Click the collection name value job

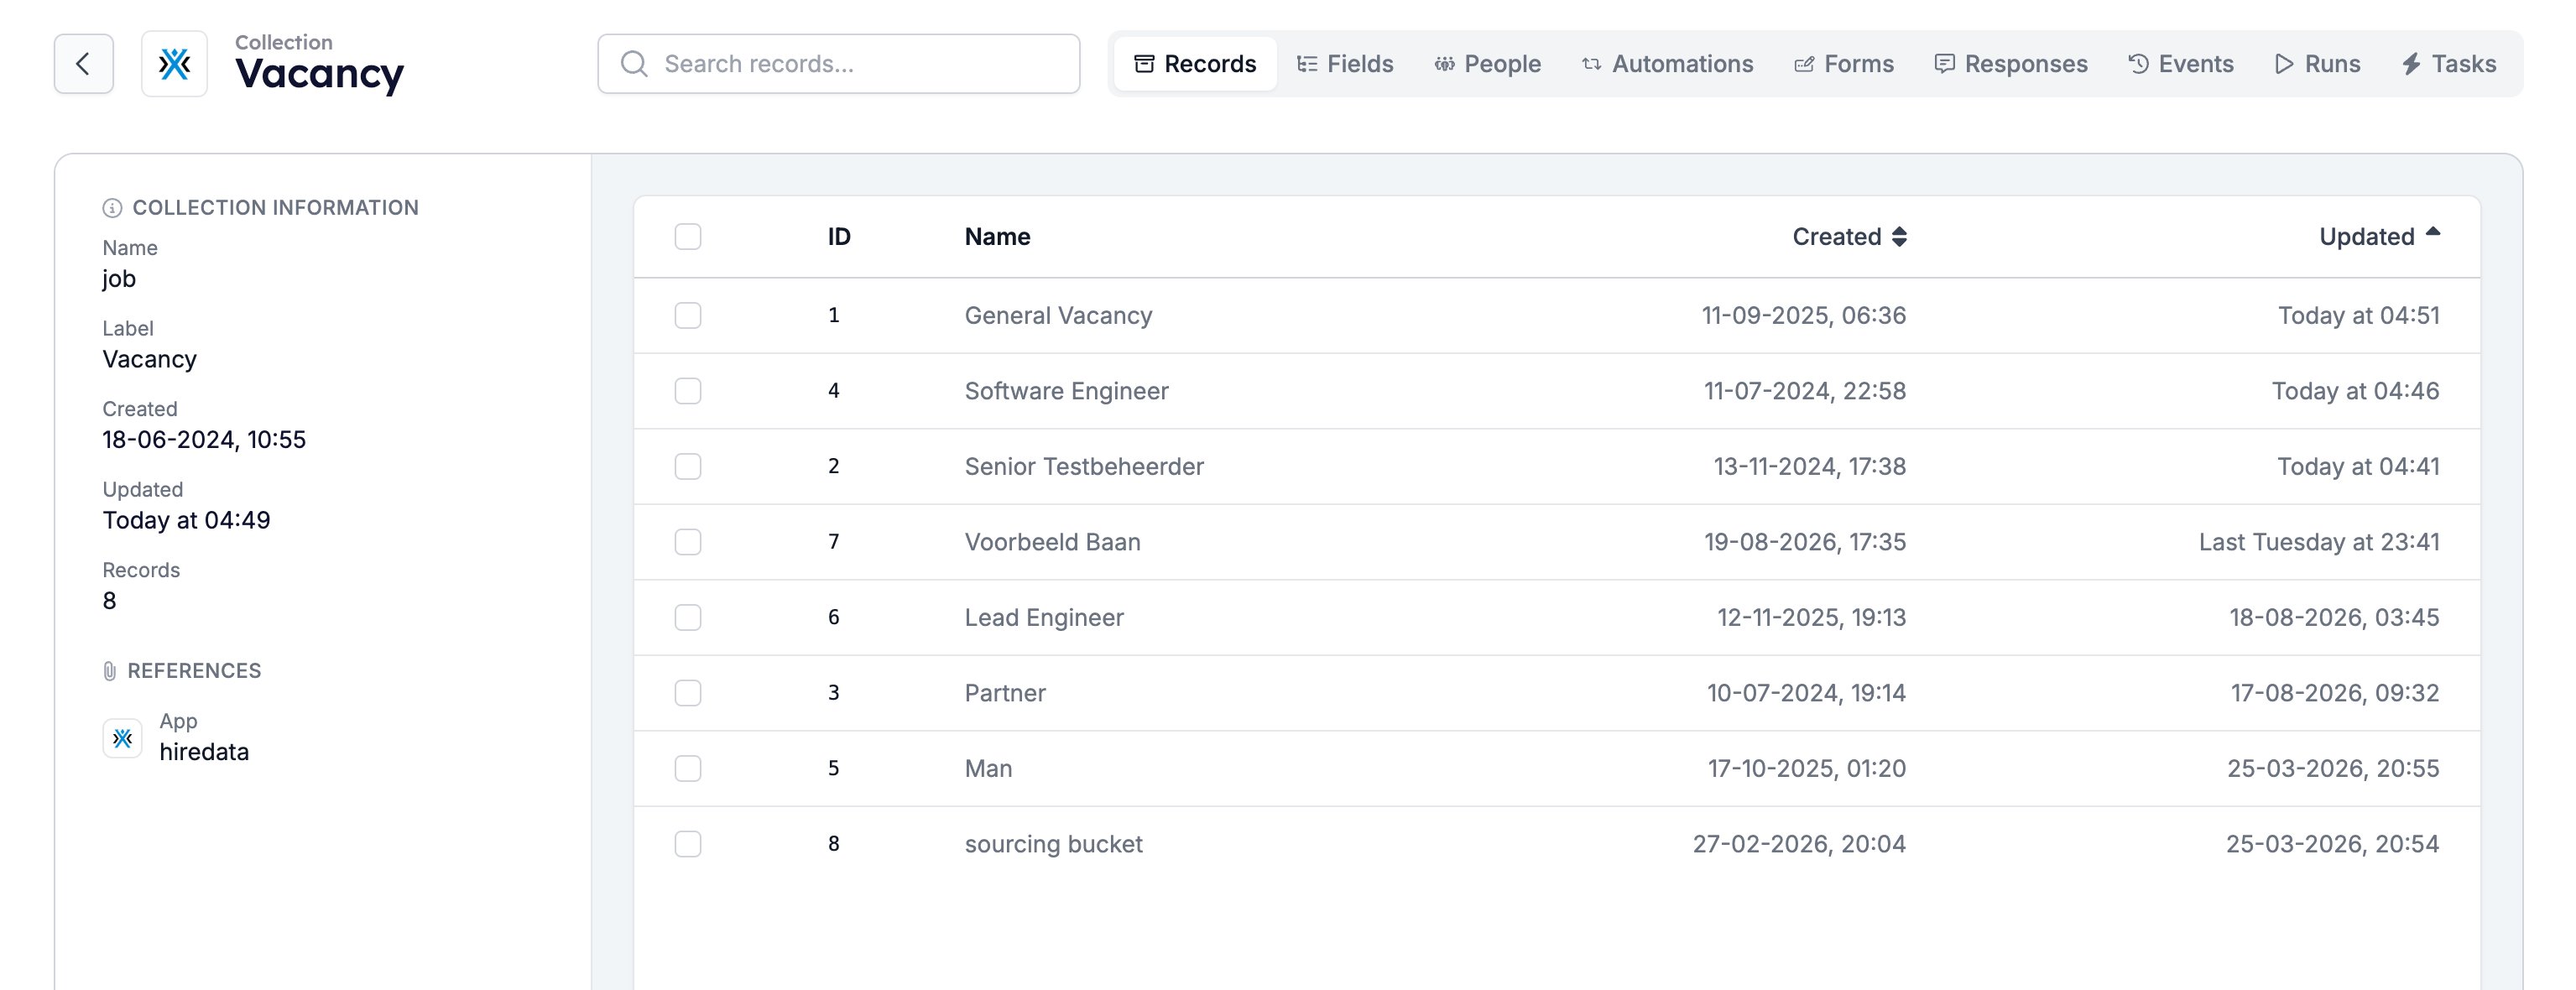pos(119,279)
